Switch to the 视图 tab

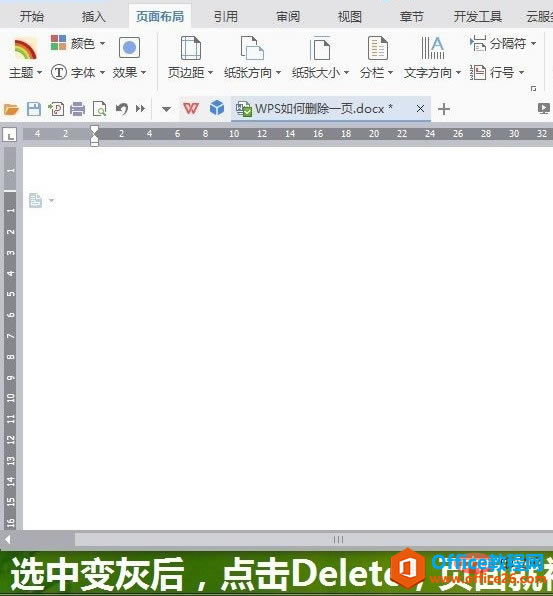click(x=350, y=17)
